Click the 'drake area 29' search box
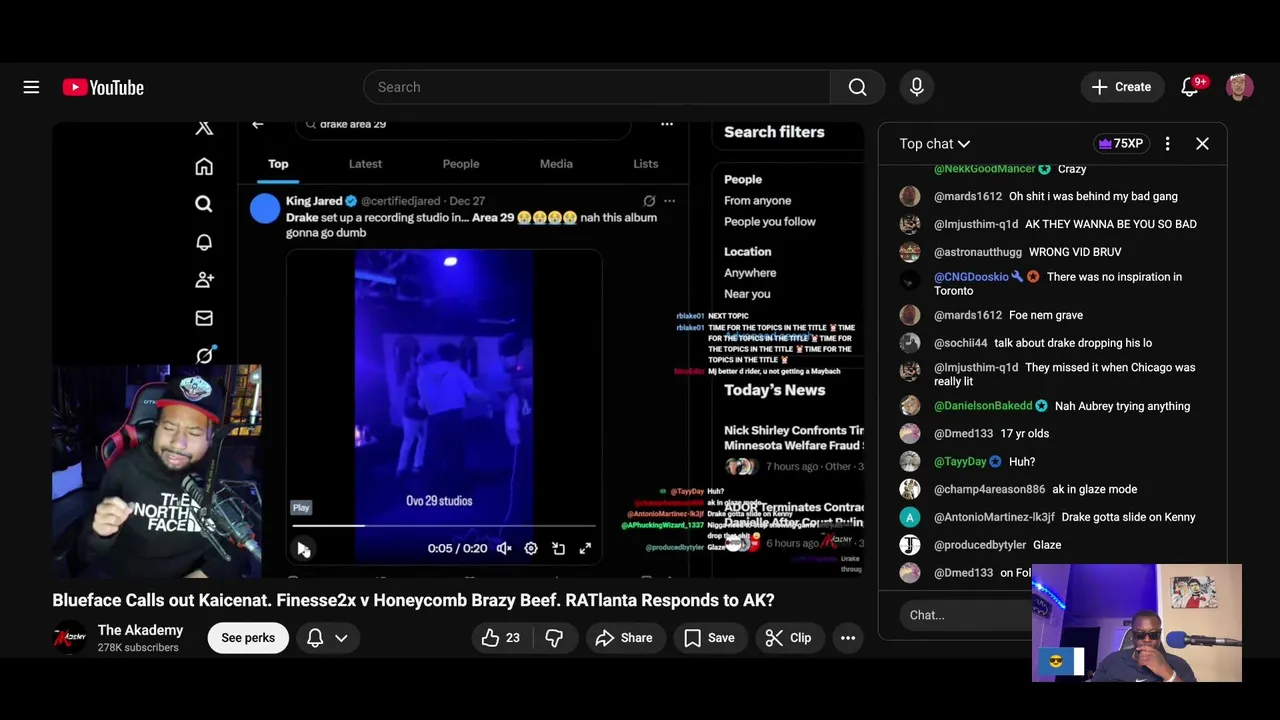Viewport: 1280px width, 720px height. tap(463, 125)
